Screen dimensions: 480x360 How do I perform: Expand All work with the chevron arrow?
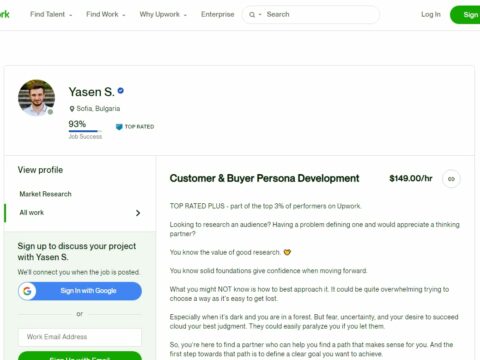[138, 213]
